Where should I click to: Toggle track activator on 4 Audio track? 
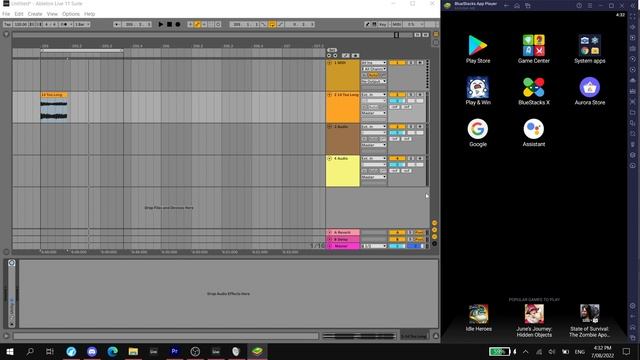coord(397,158)
